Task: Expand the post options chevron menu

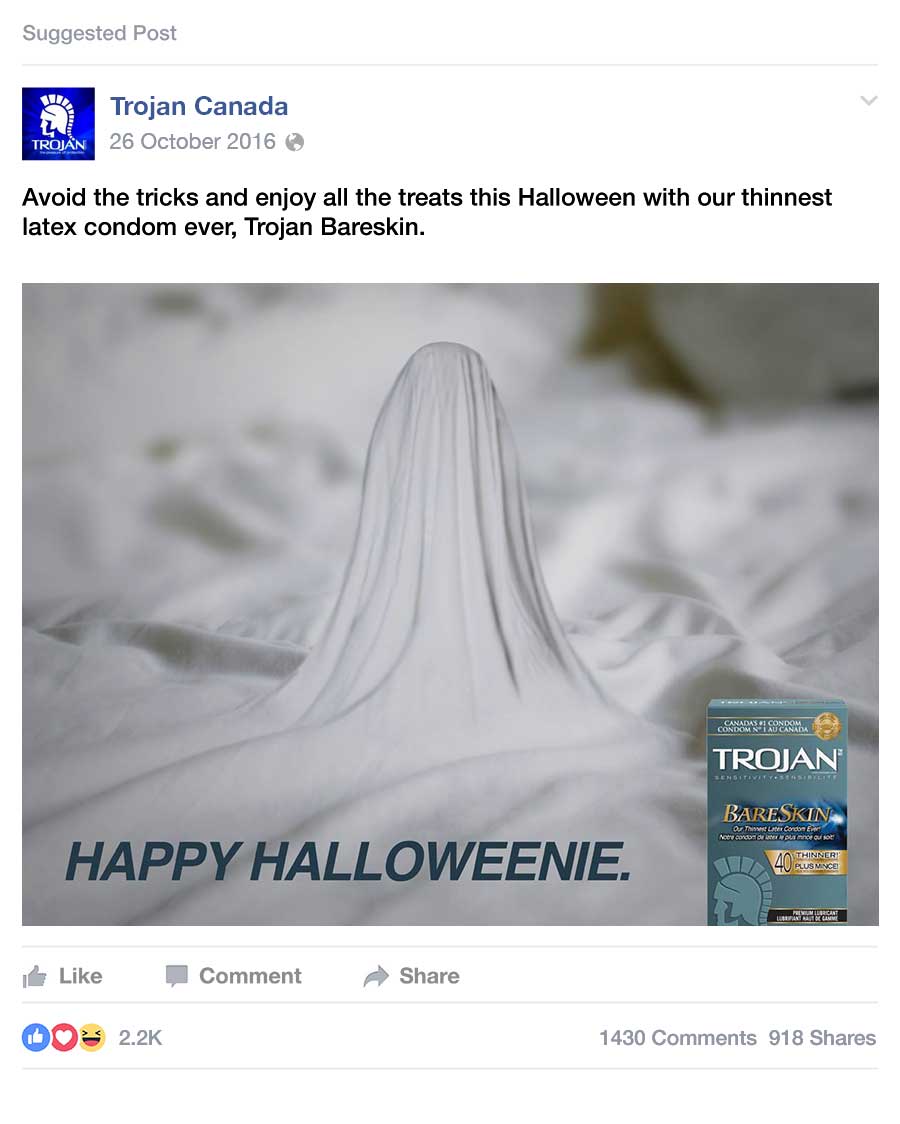Action: [868, 100]
